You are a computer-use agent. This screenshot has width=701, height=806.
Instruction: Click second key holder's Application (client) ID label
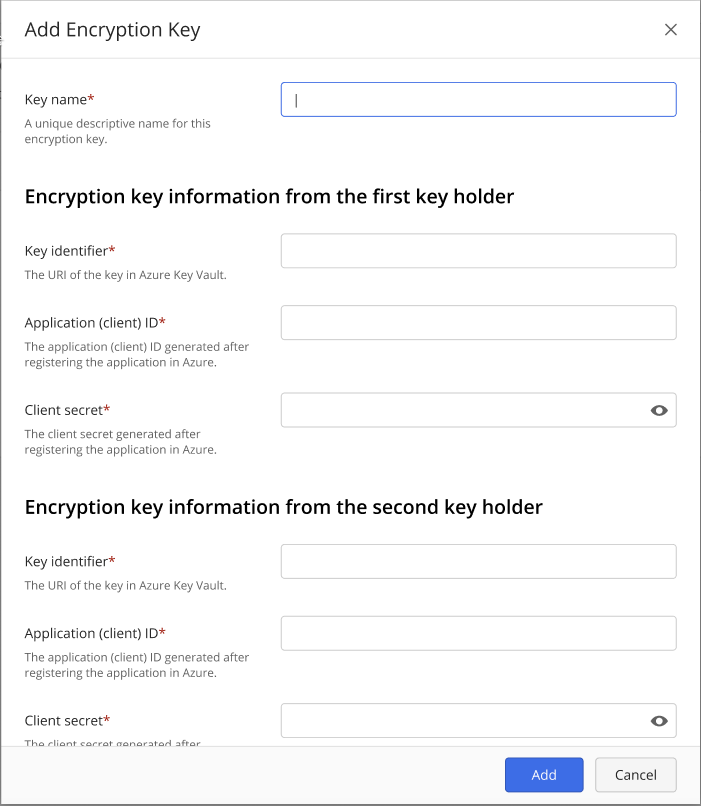point(94,633)
